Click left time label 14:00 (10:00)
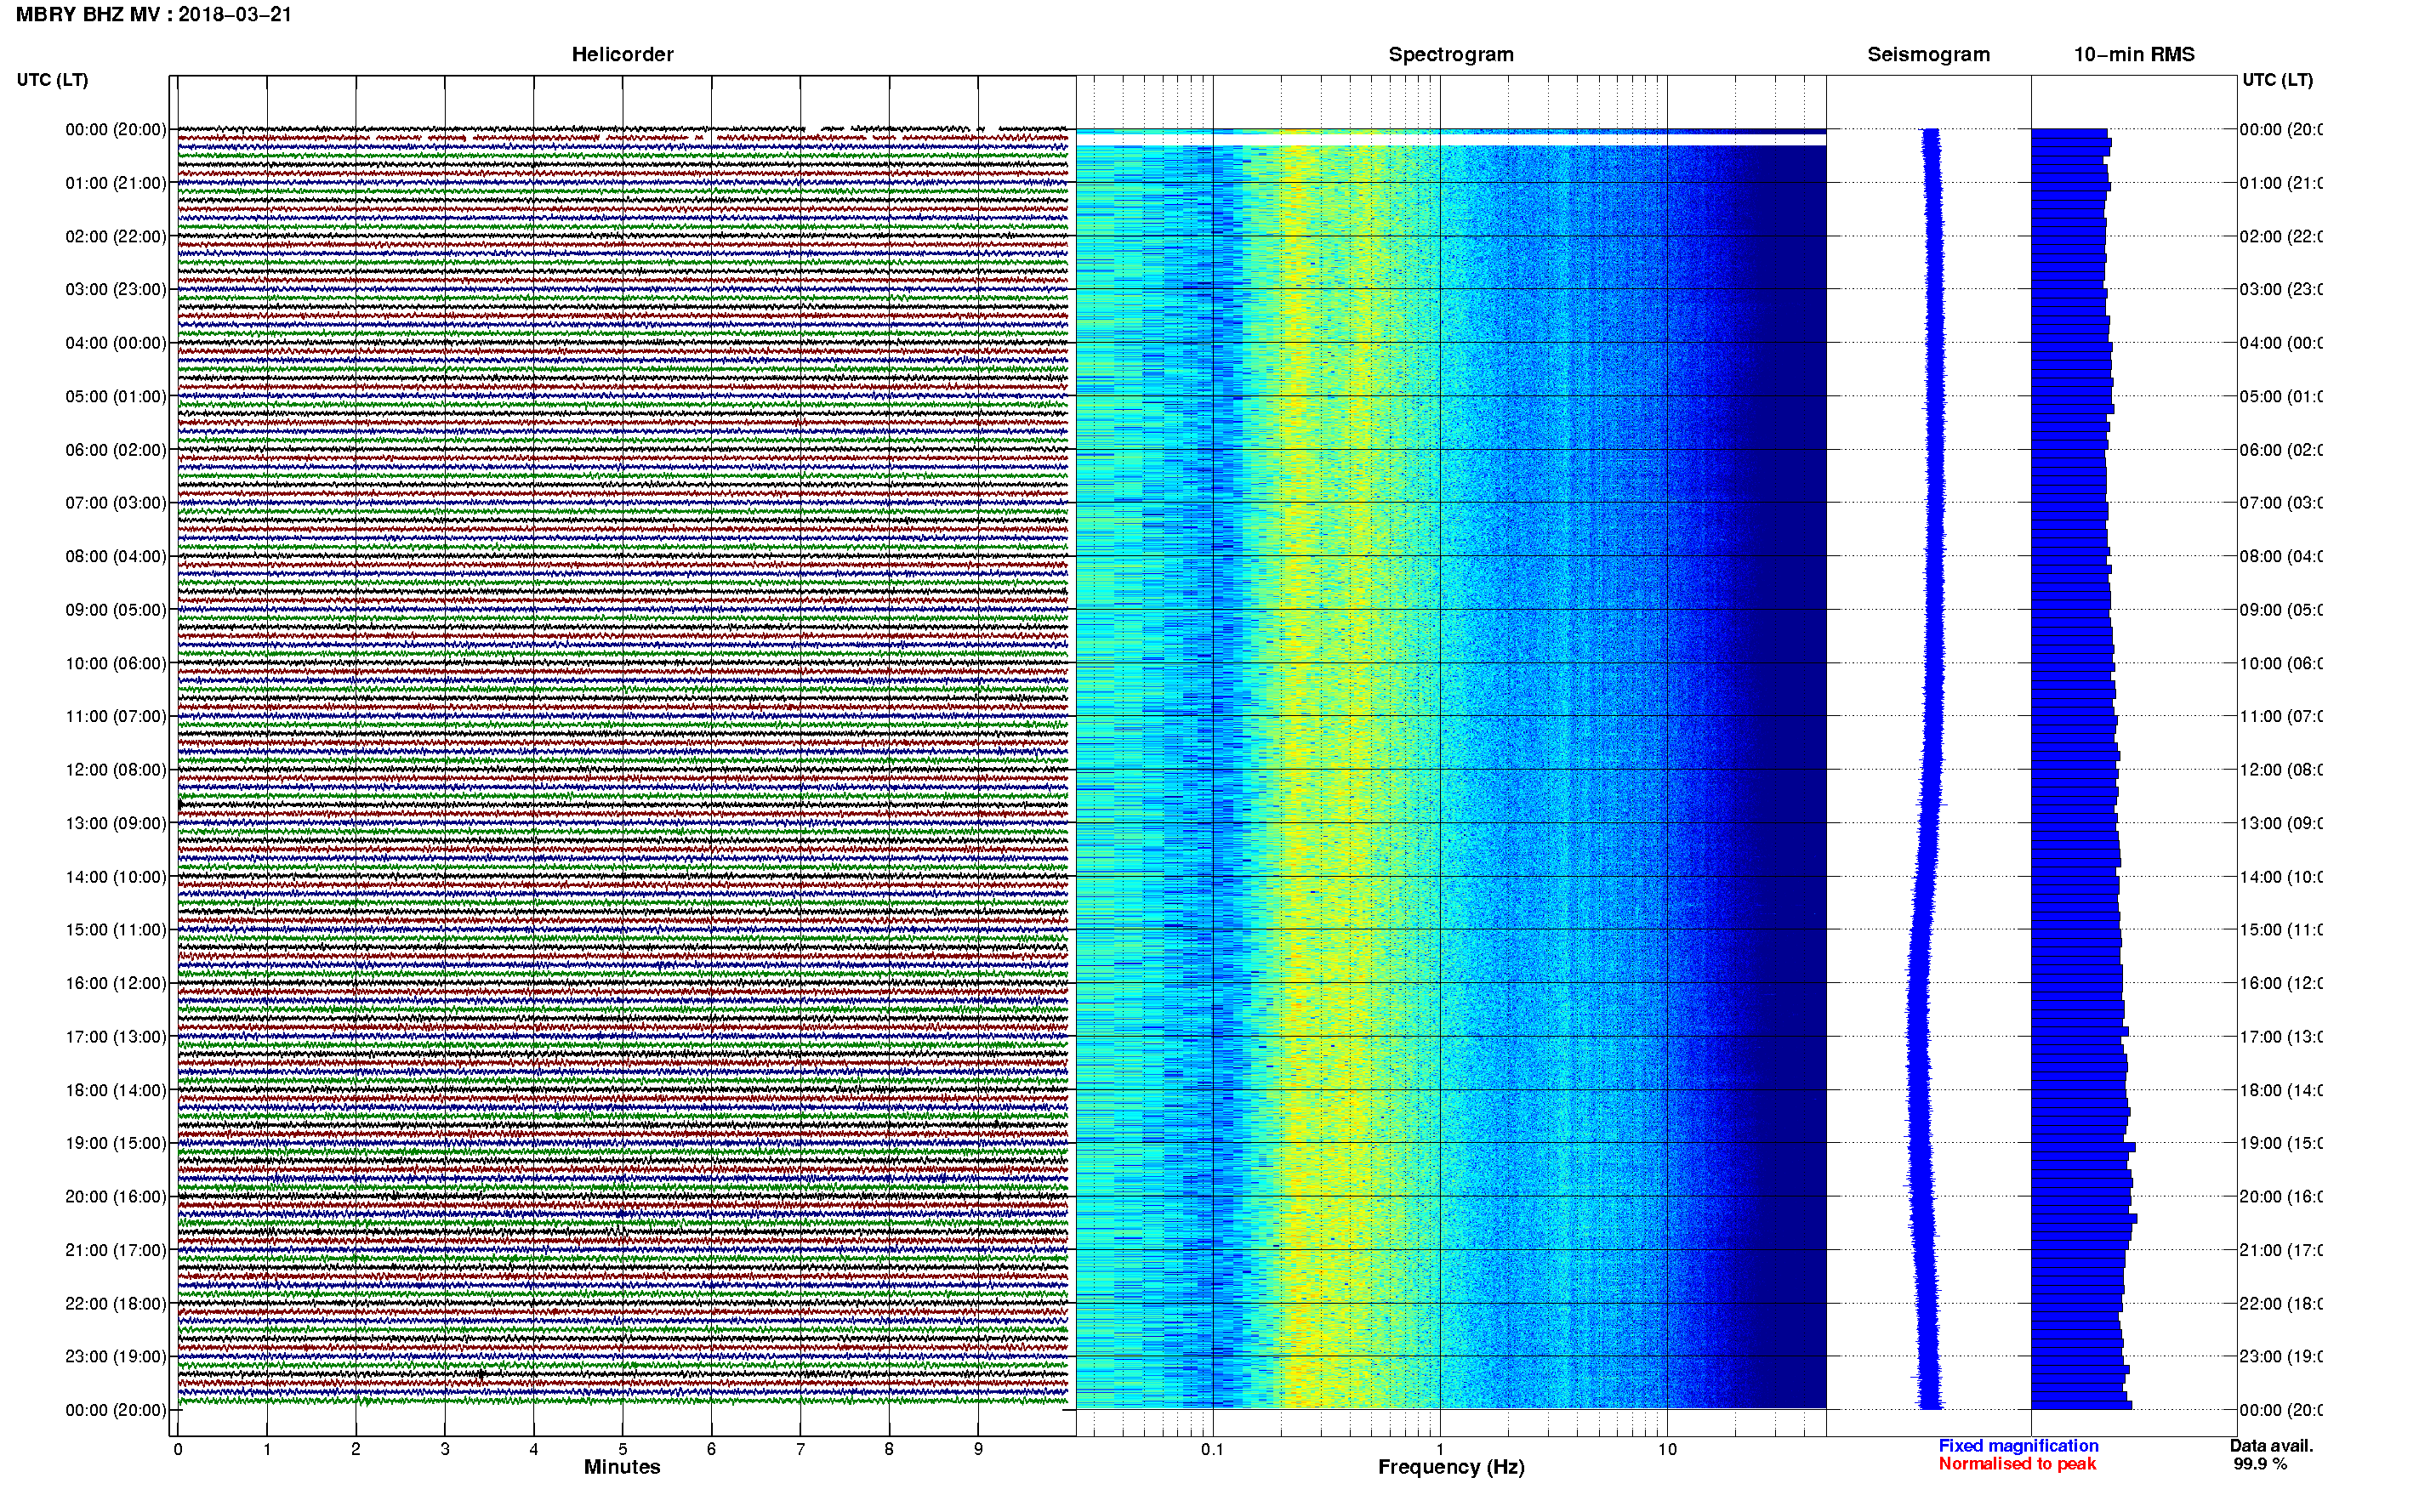2419x1512 pixels. click(116, 877)
